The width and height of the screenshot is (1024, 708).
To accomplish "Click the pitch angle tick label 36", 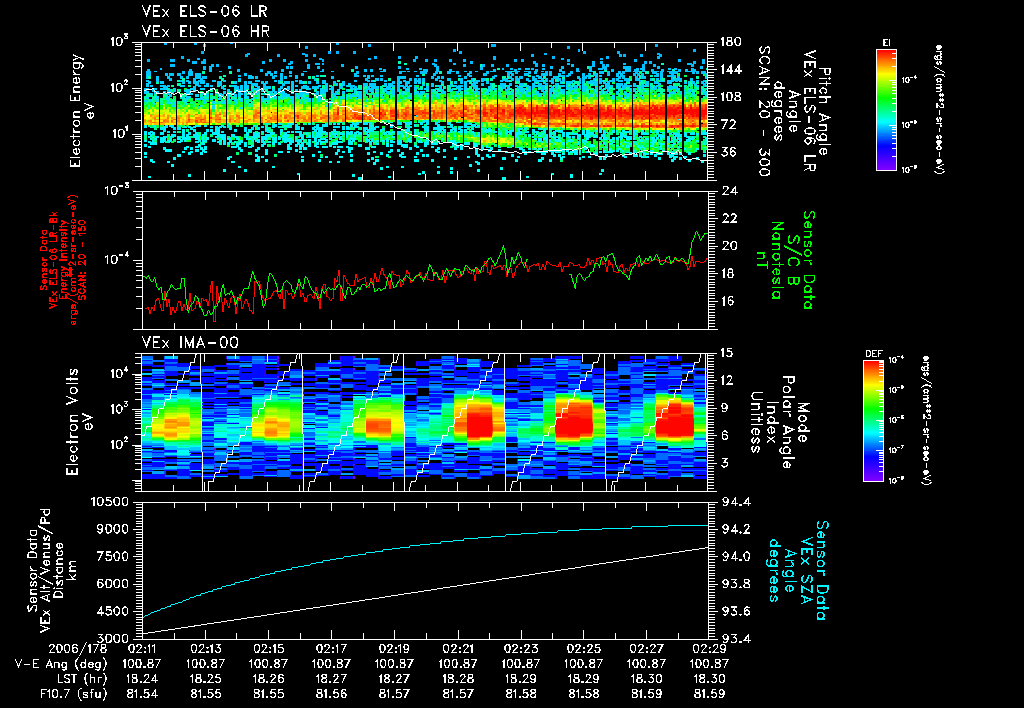I will click(726, 152).
